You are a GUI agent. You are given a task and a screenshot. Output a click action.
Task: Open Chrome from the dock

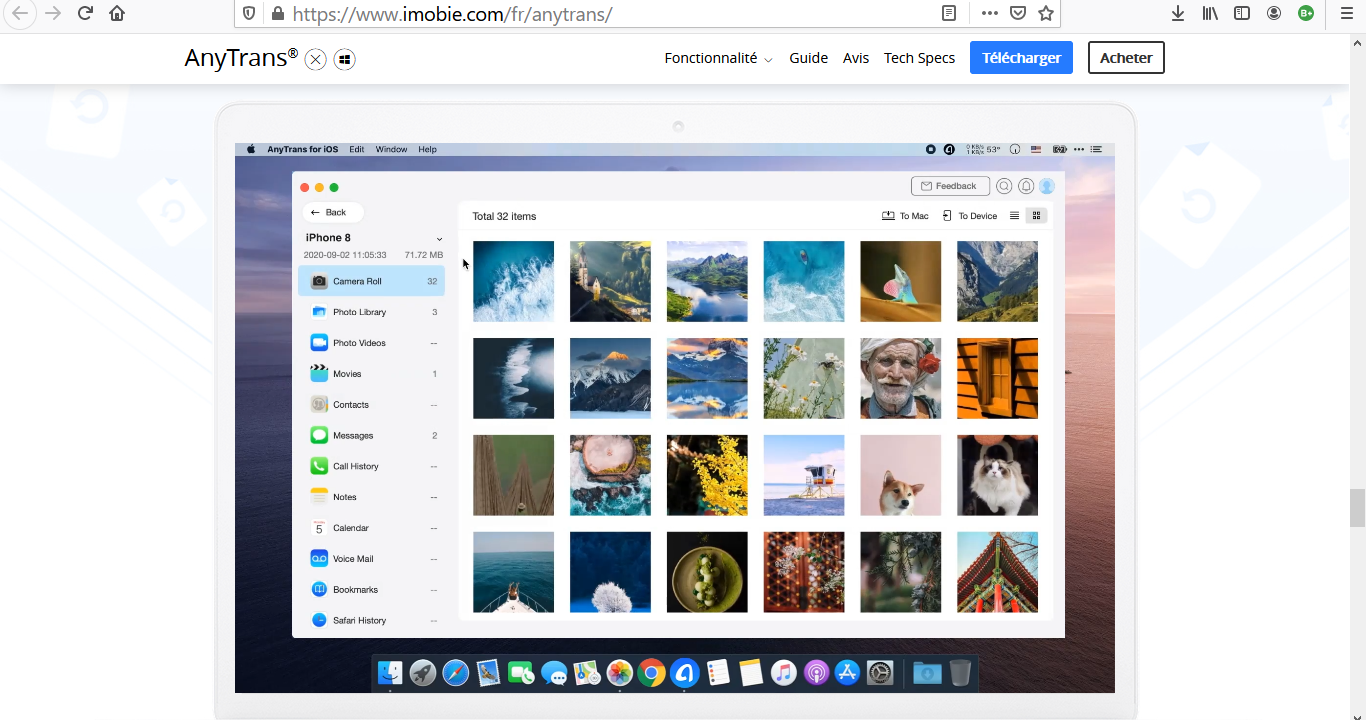pyautogui.click(x=652, y=673)
